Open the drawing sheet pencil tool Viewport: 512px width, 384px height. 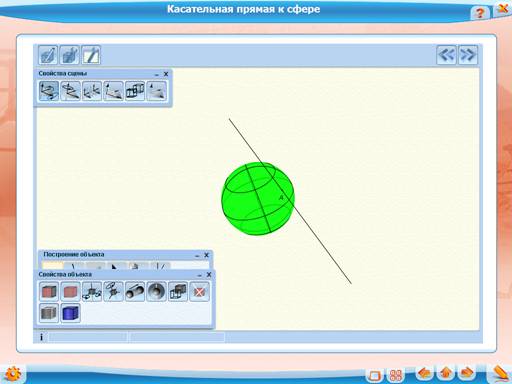[x=91, y=55]
